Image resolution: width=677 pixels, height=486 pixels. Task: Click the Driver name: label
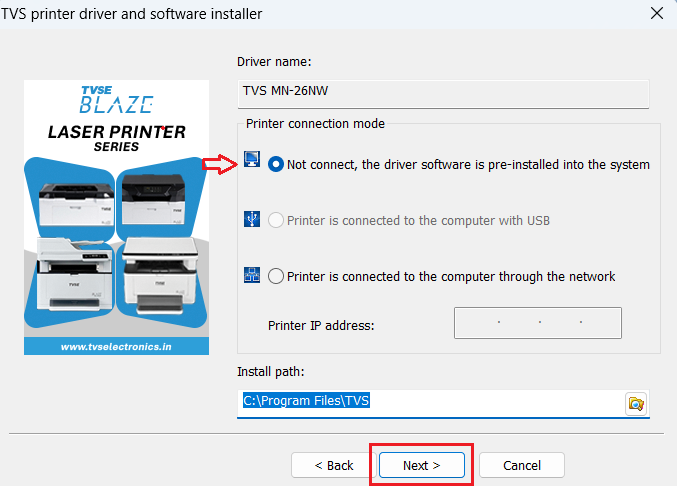tap(274, 62)
